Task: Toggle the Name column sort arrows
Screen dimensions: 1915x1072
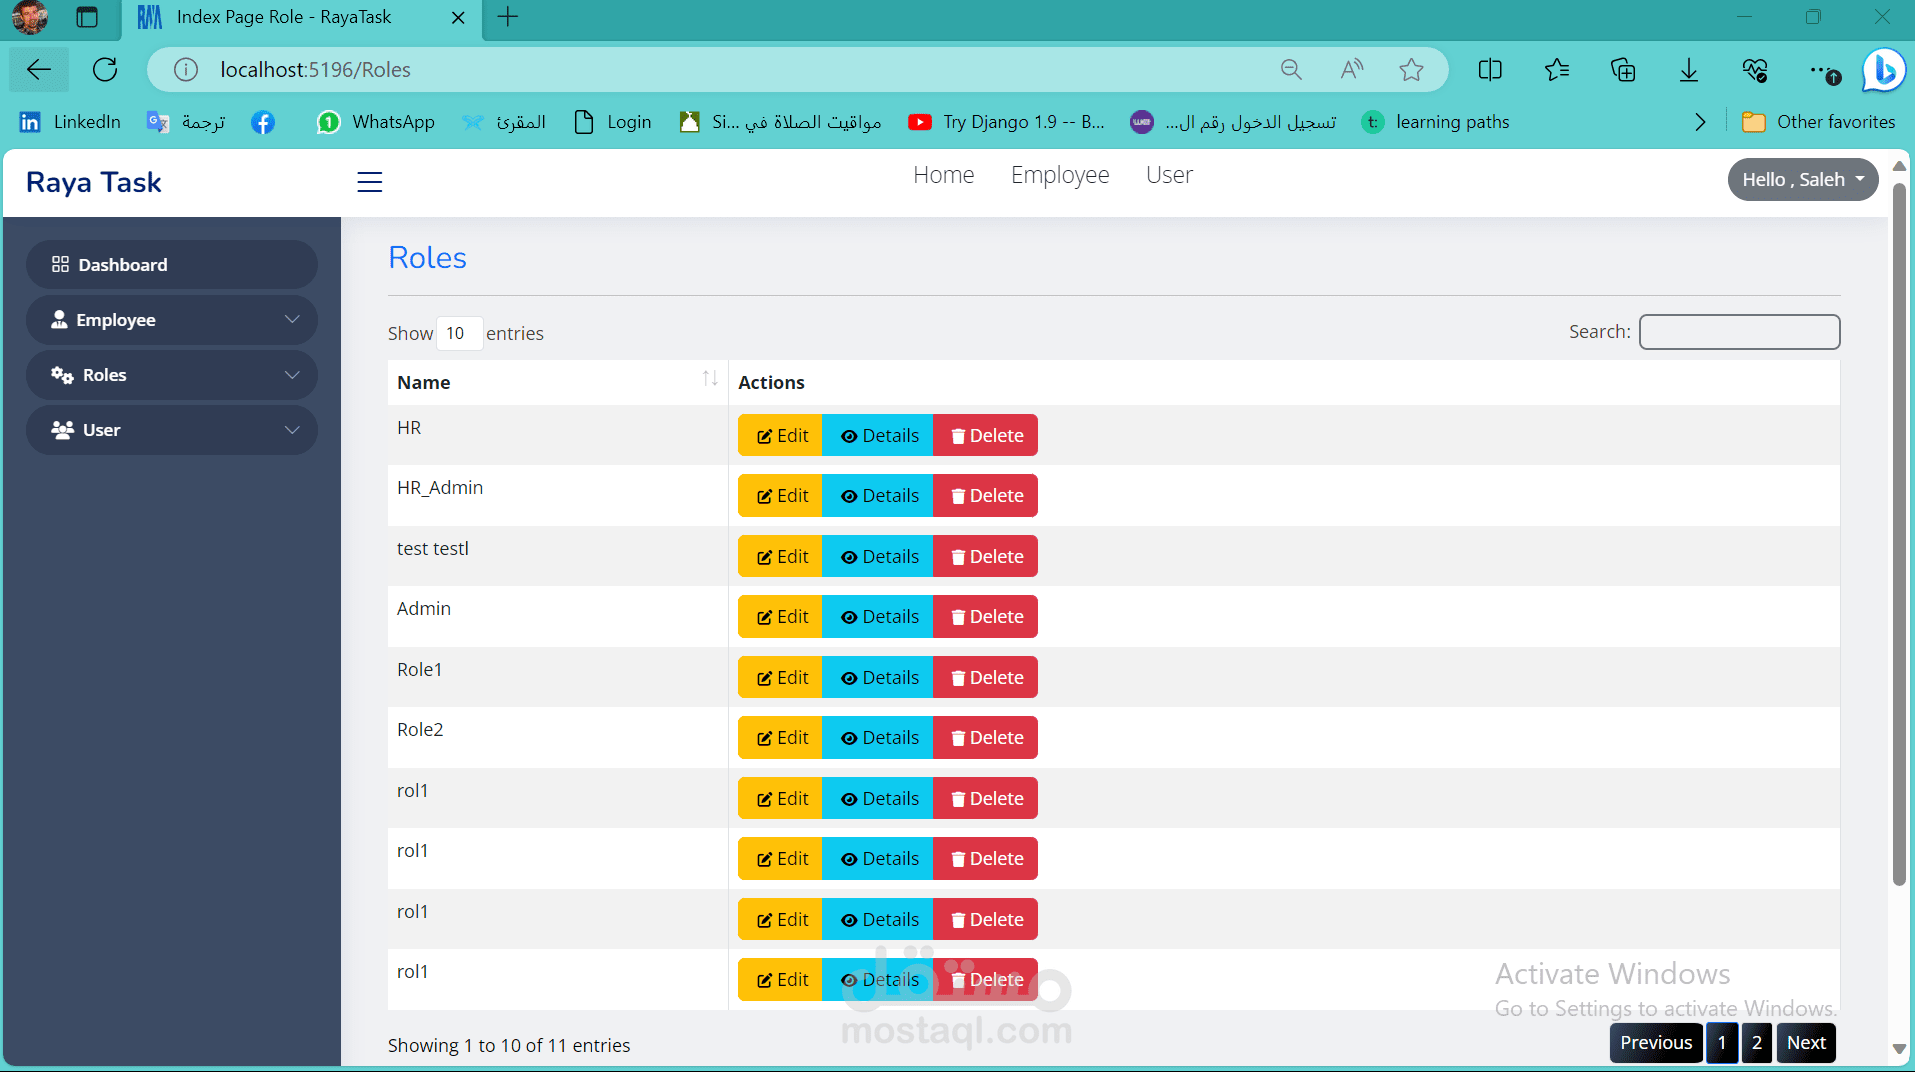Action: click(x=711, y=378)
